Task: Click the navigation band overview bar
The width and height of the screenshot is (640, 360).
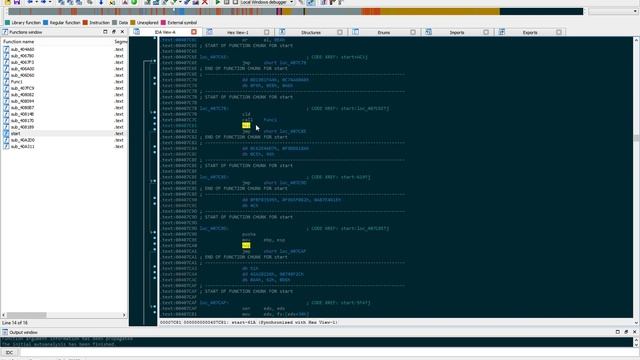Action: pos(296,11)
